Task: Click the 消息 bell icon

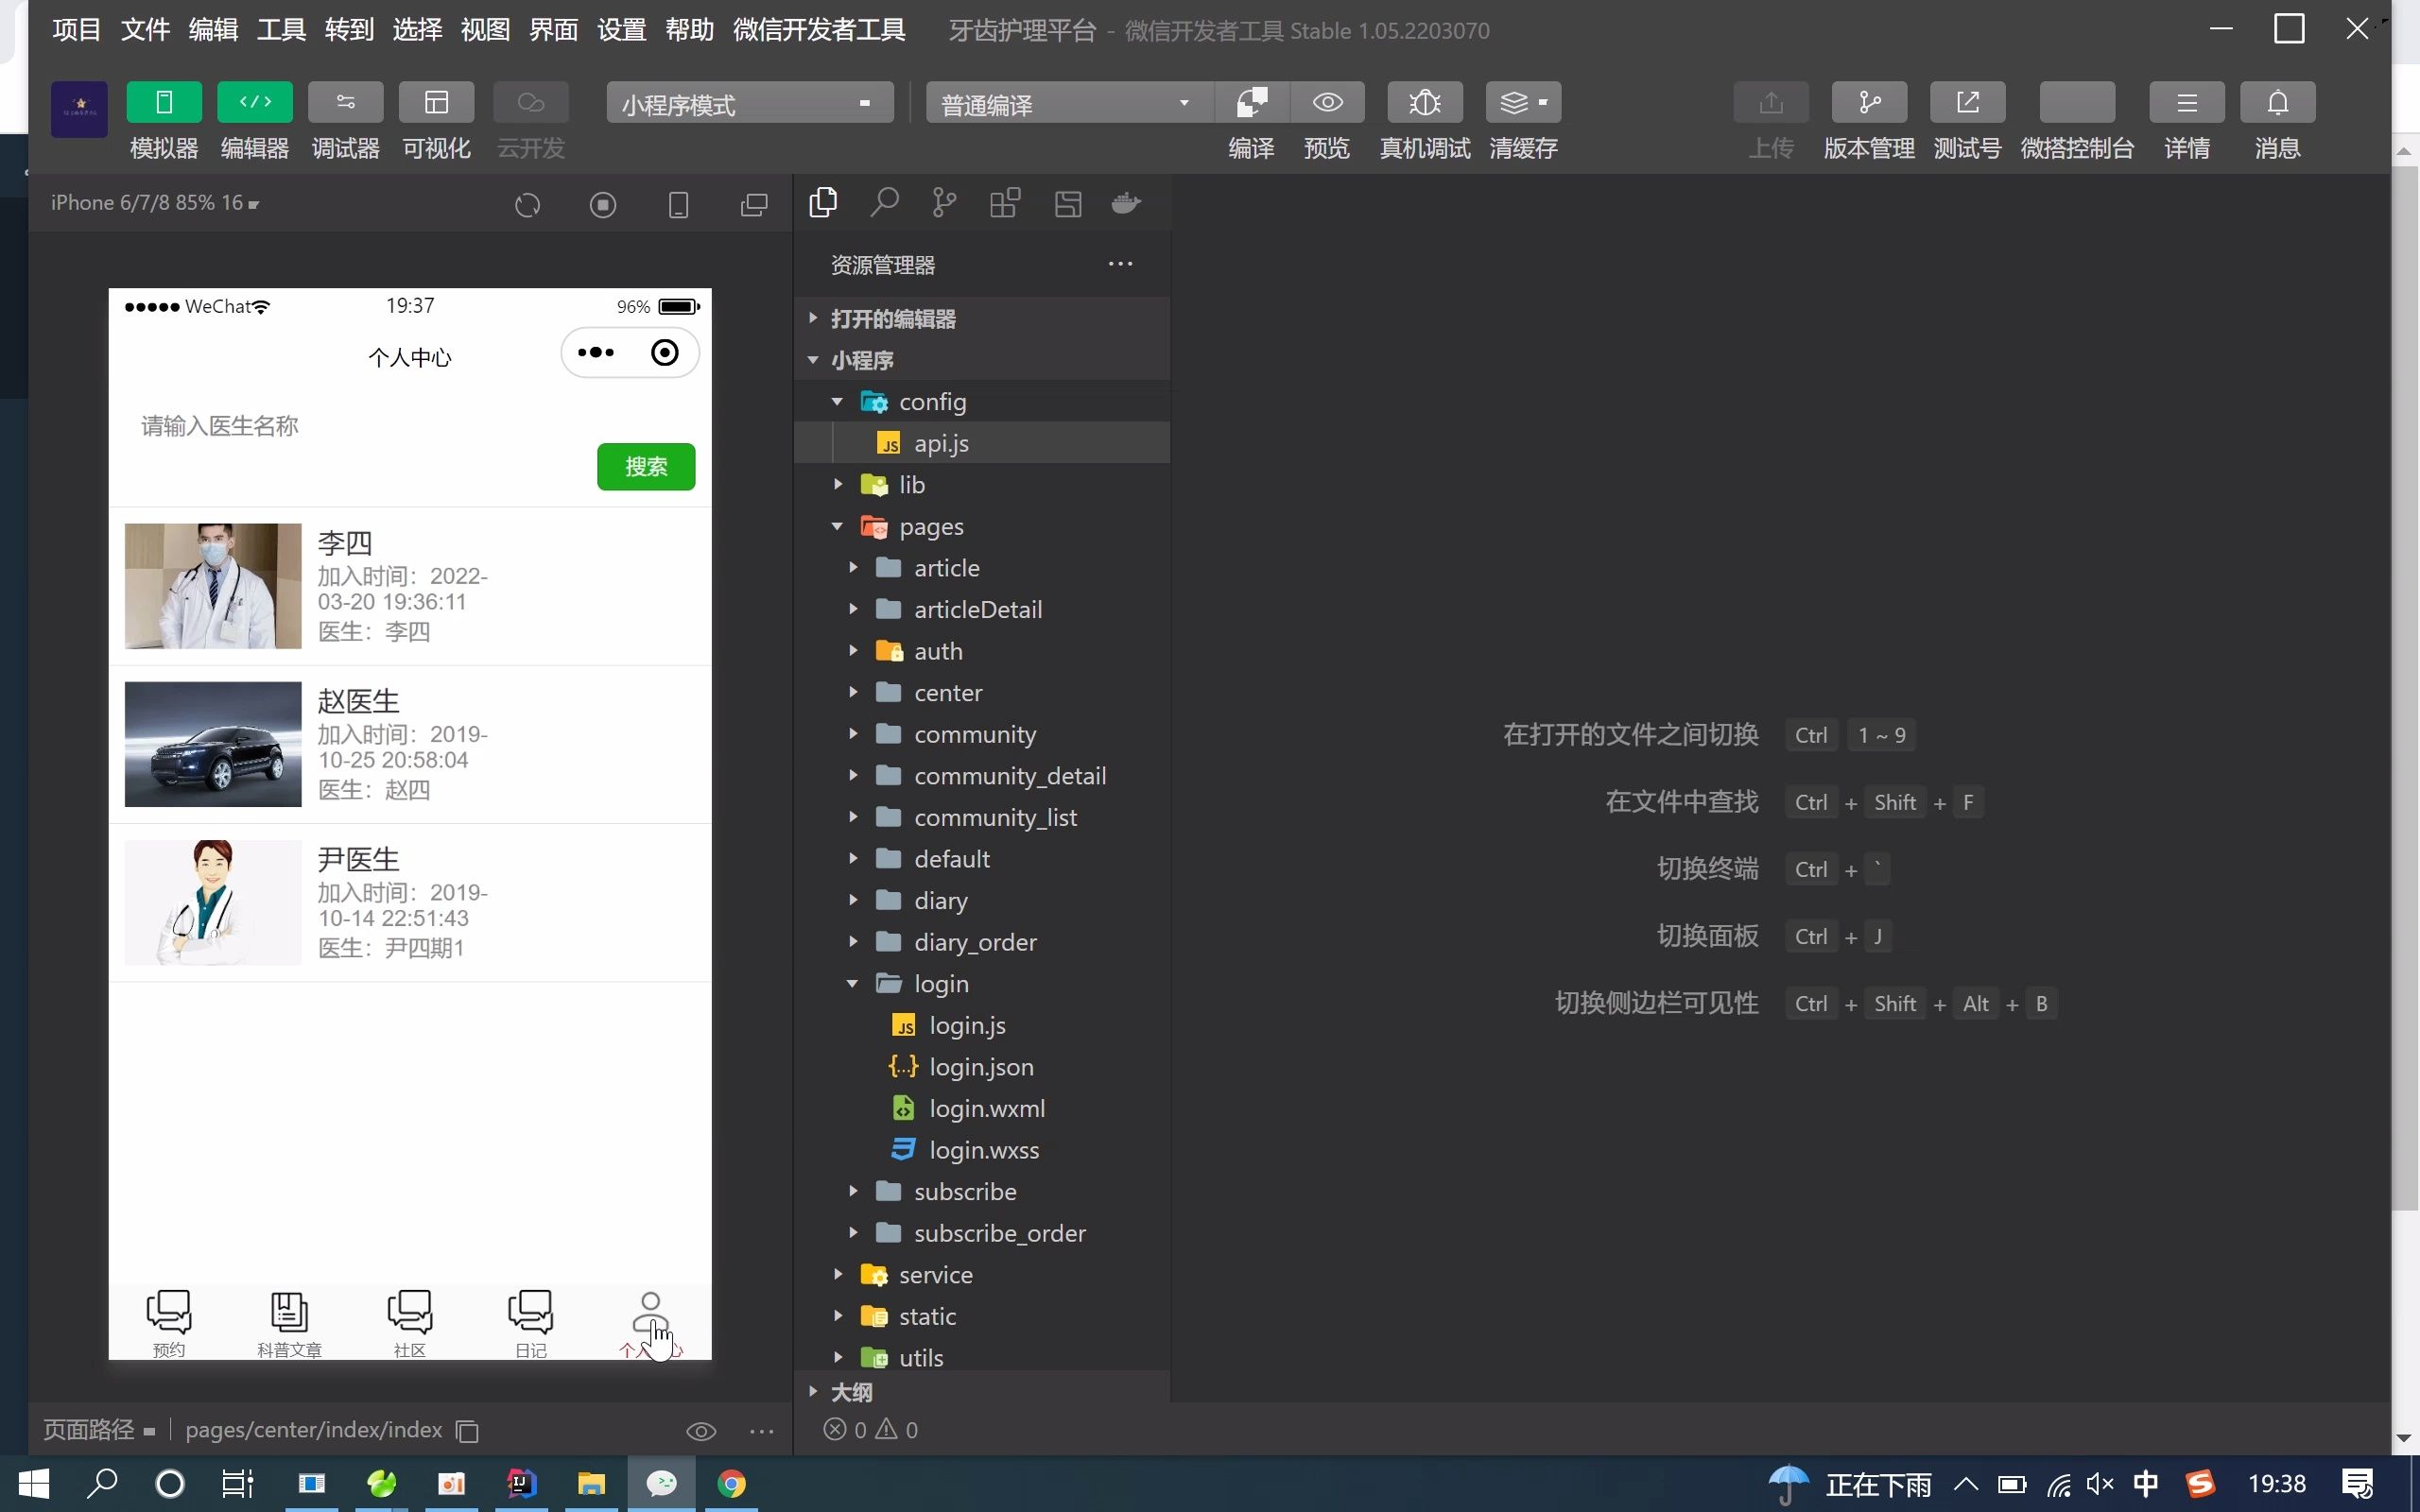Action: (x=2277, y=102)
